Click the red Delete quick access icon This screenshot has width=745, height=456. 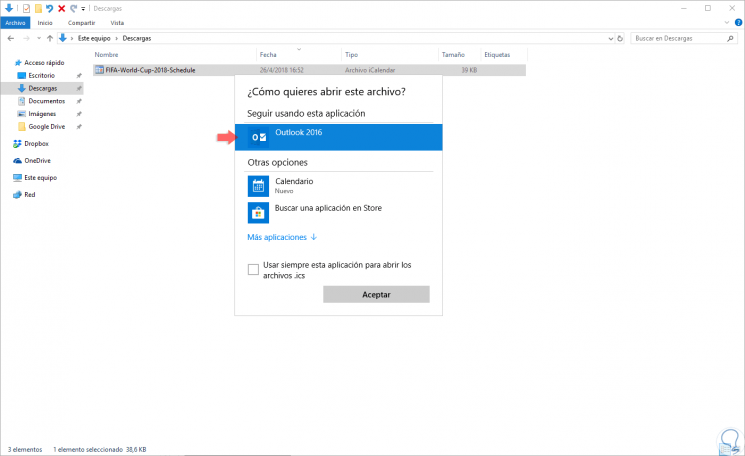(61, 9)
